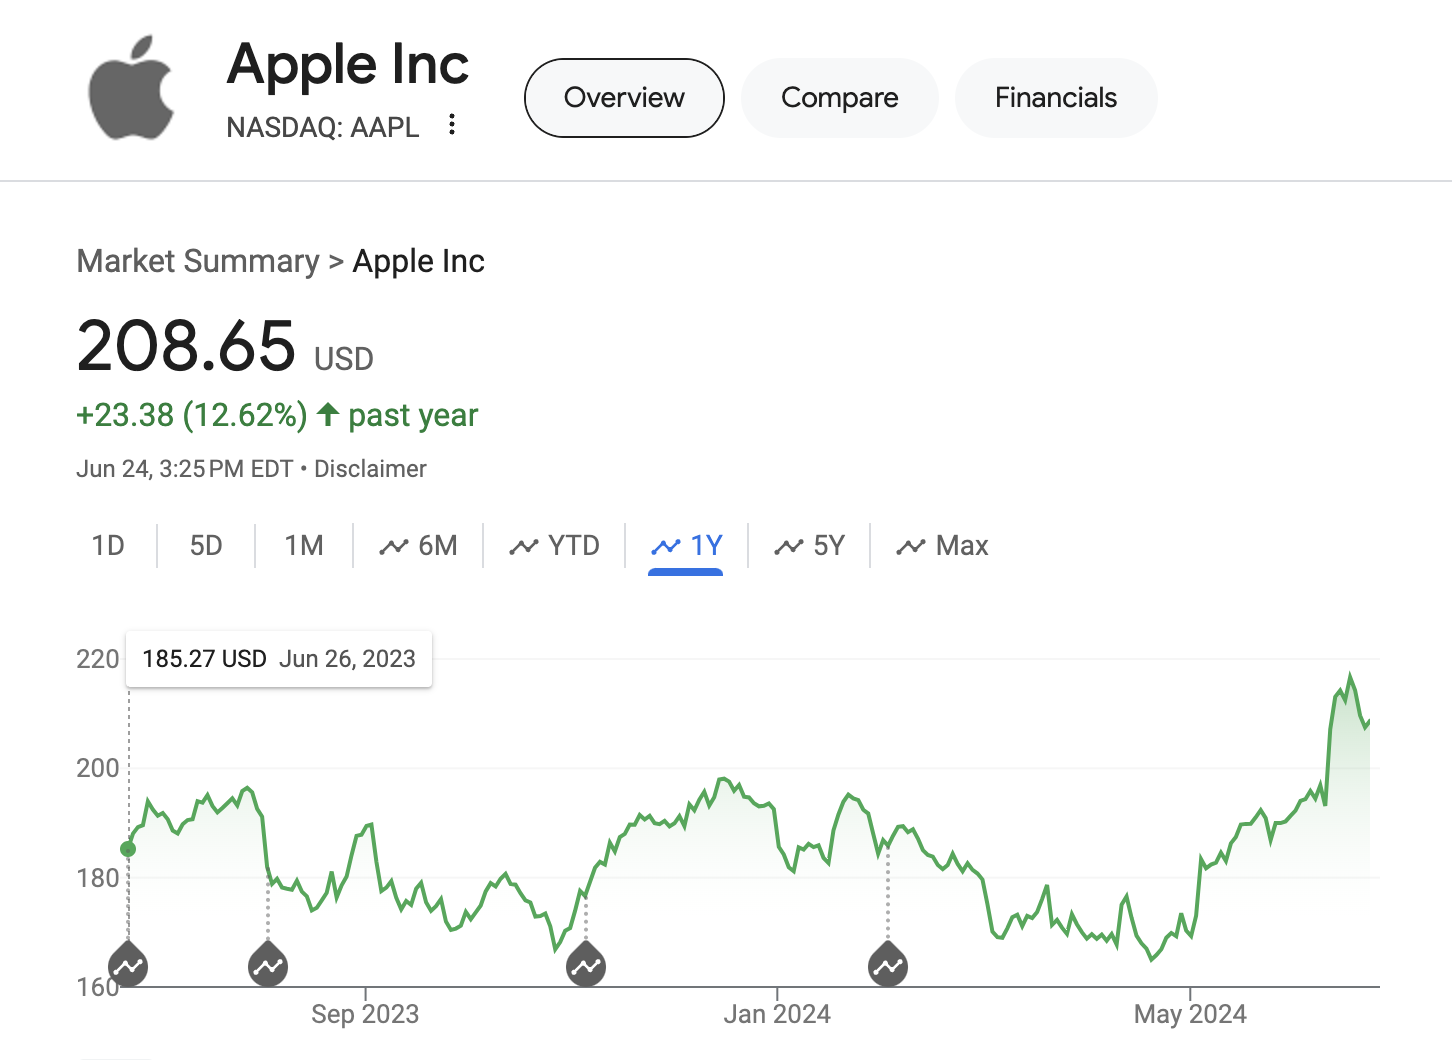Select the 1M time range

304,545
